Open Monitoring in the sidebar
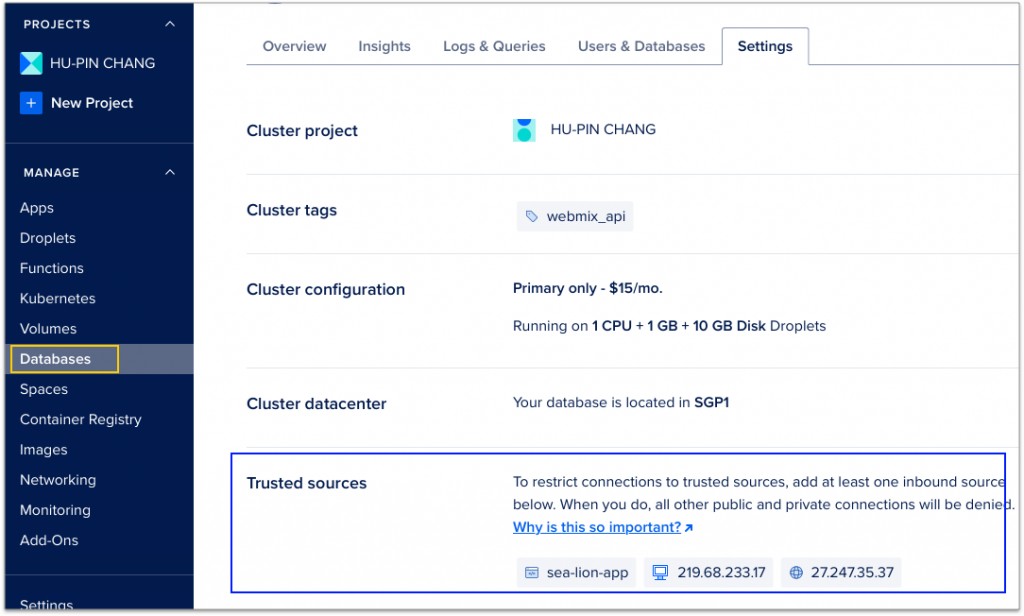Image resolution: width=1024 pixels, height=616 pixels. click(x=56, y=510)
